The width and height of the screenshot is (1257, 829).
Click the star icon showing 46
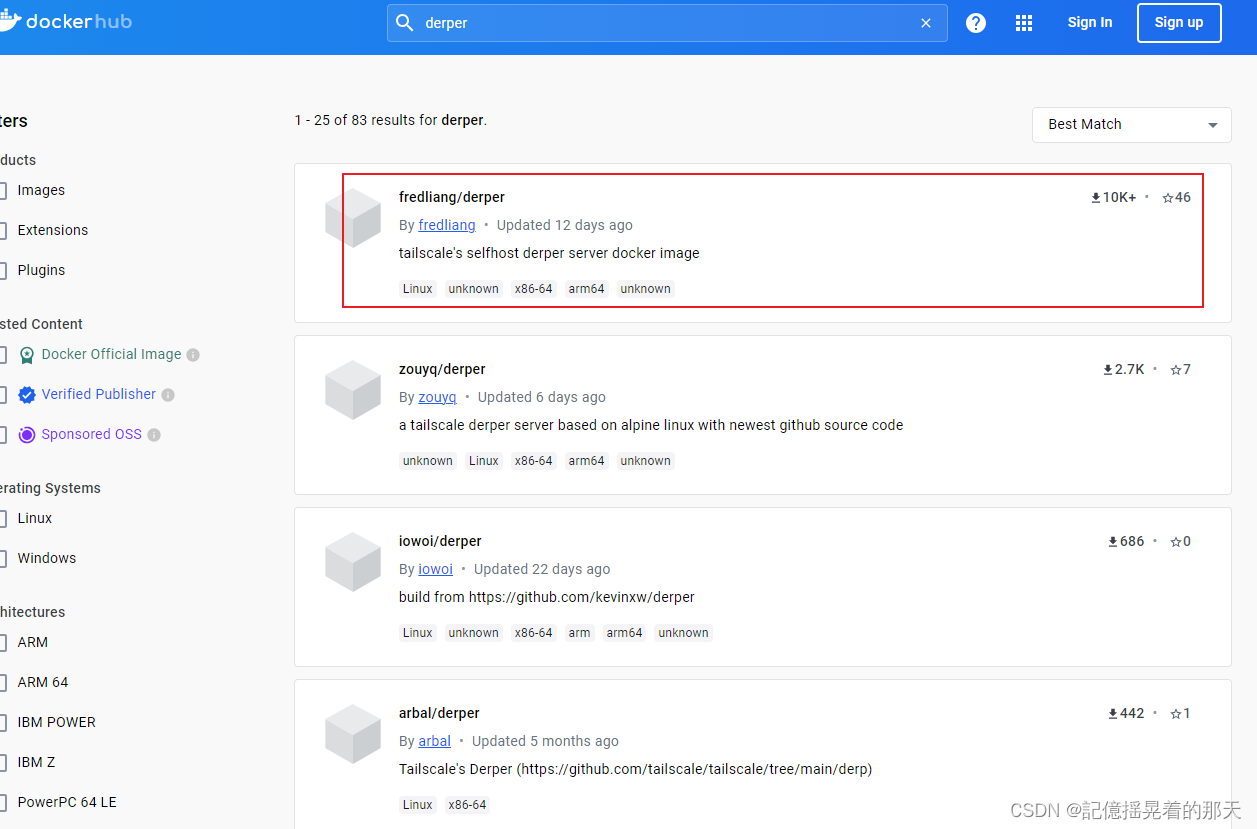1167,198
